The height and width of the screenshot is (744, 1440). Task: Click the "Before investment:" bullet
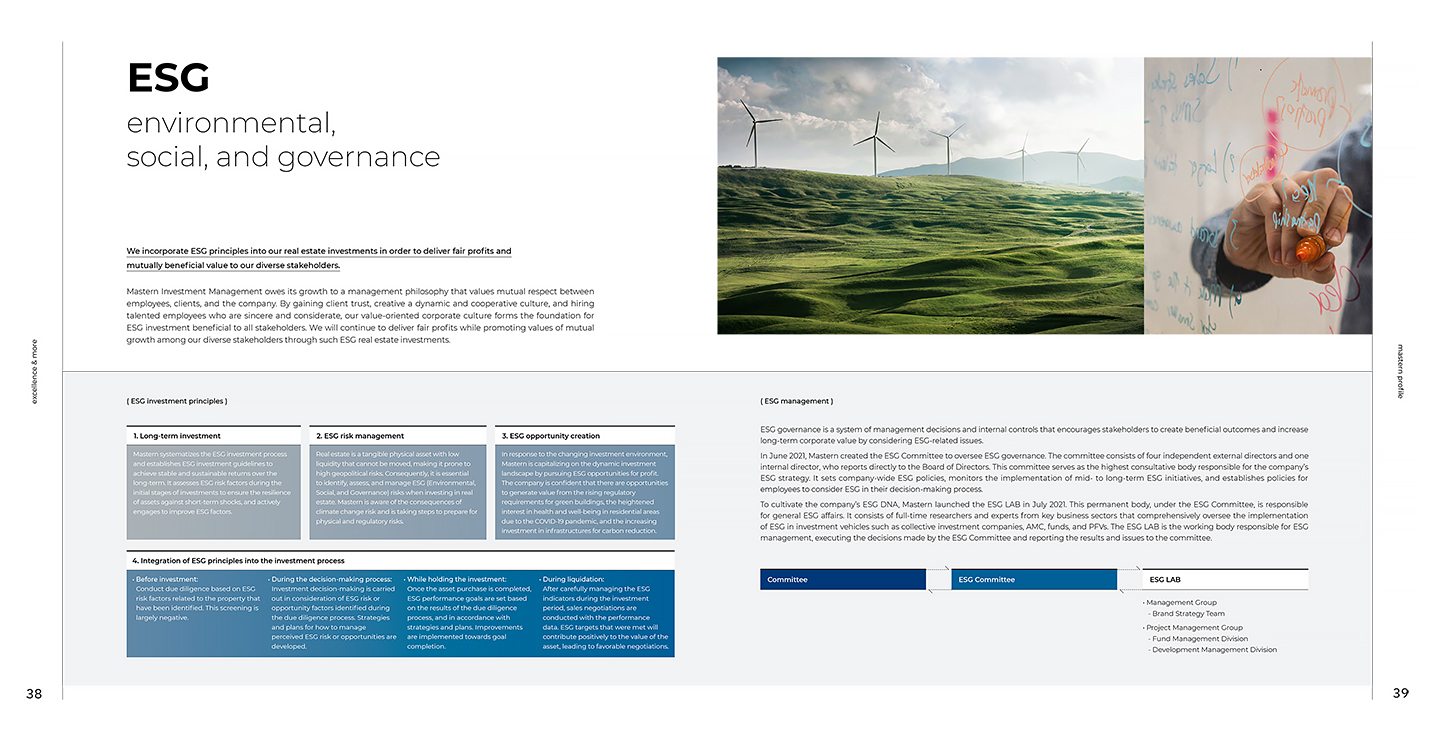coord(166,579)
